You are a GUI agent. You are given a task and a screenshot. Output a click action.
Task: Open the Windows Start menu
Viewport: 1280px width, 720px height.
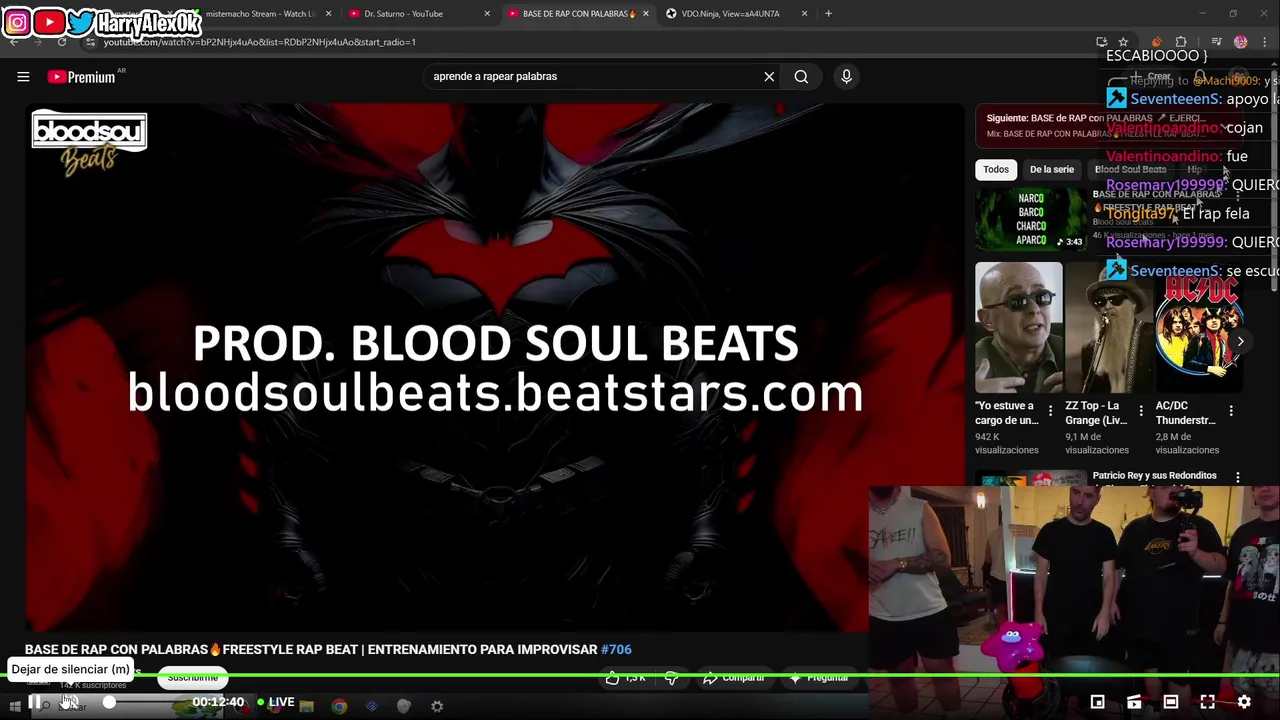[x=14, y=706]
